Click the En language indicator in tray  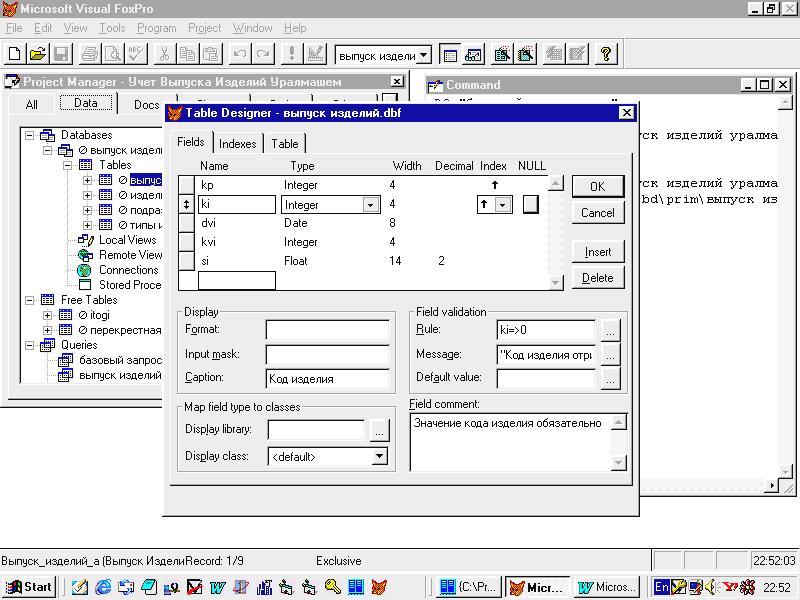tap(661, 587)
